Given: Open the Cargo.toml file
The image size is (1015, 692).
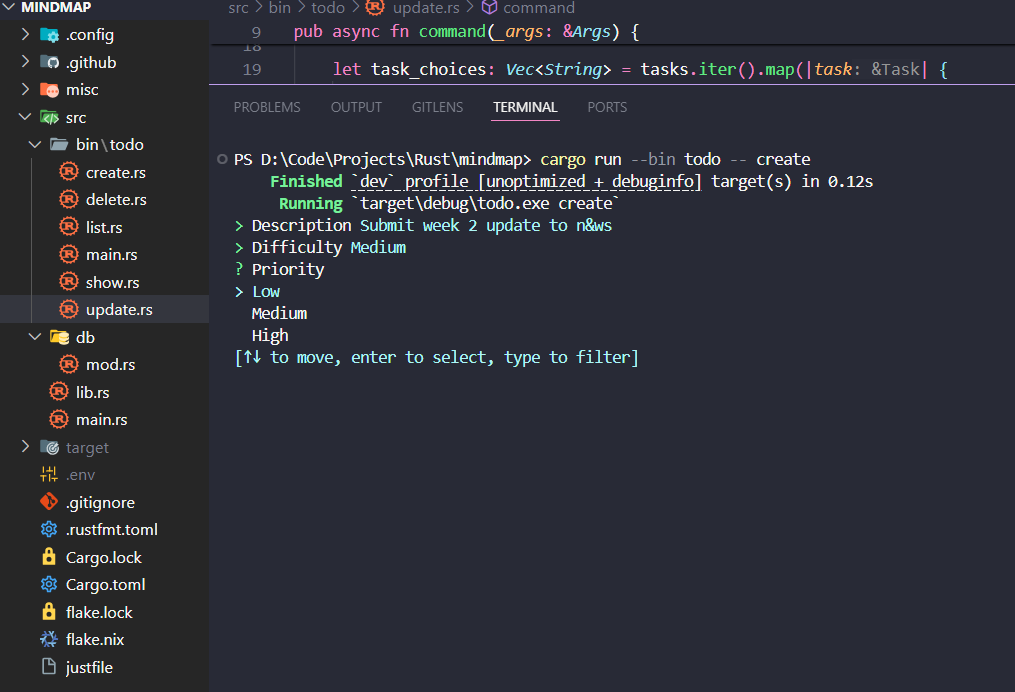Looking at the screenshot, I should (104, 585).
